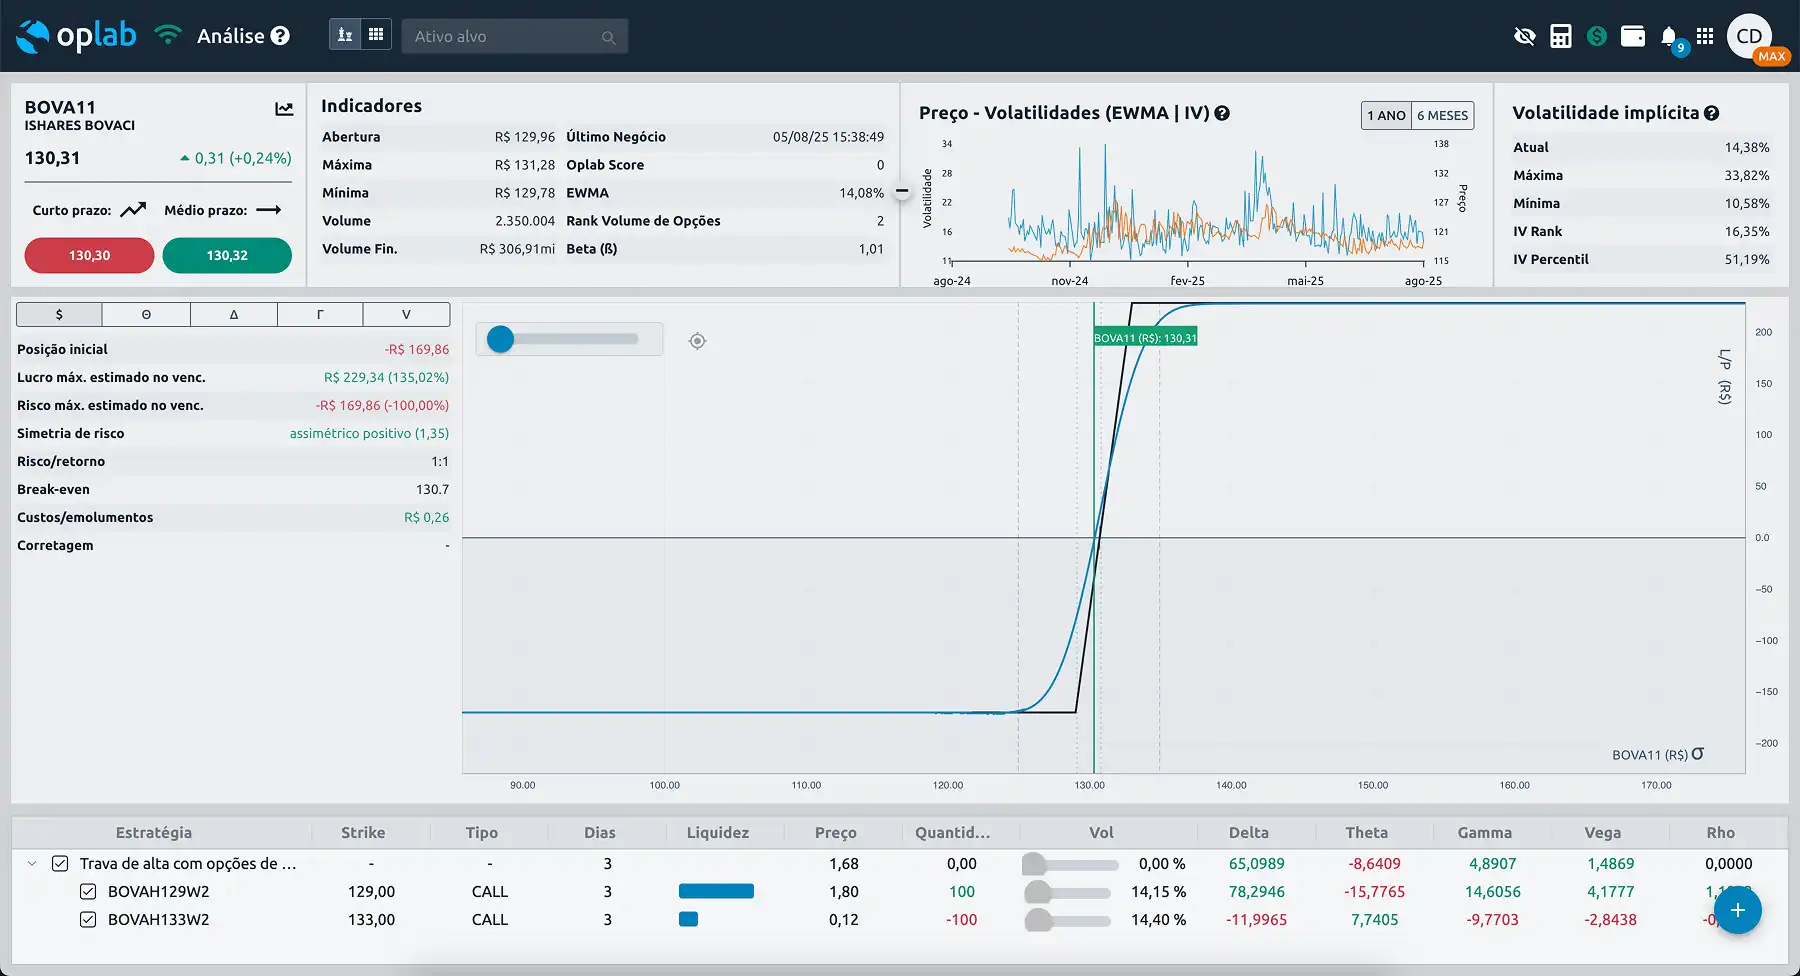
Task: Open the Análise help question mark
Action: pos(281,36)
